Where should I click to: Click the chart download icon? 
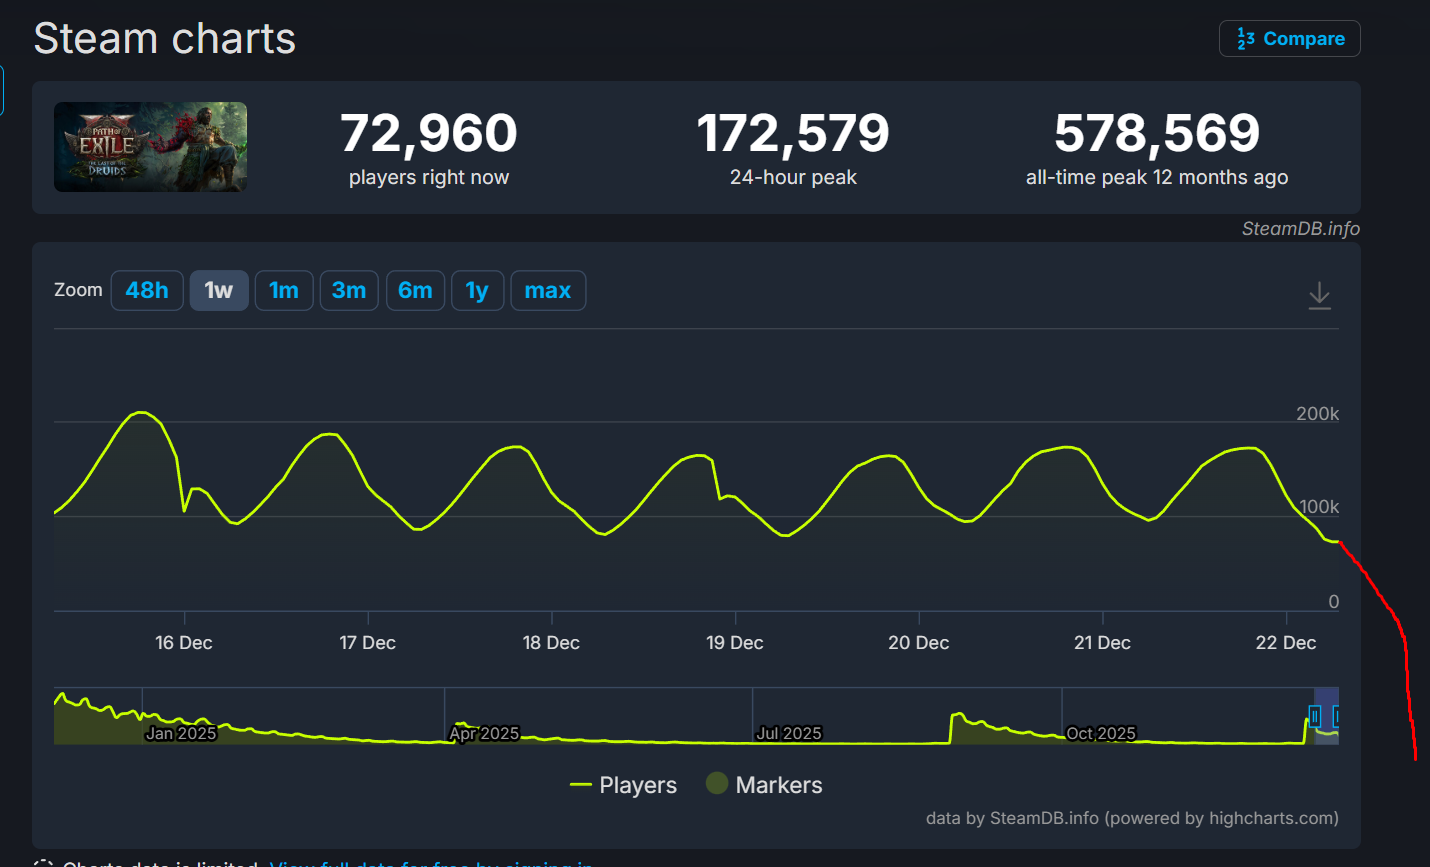[x=1320, y=295]
